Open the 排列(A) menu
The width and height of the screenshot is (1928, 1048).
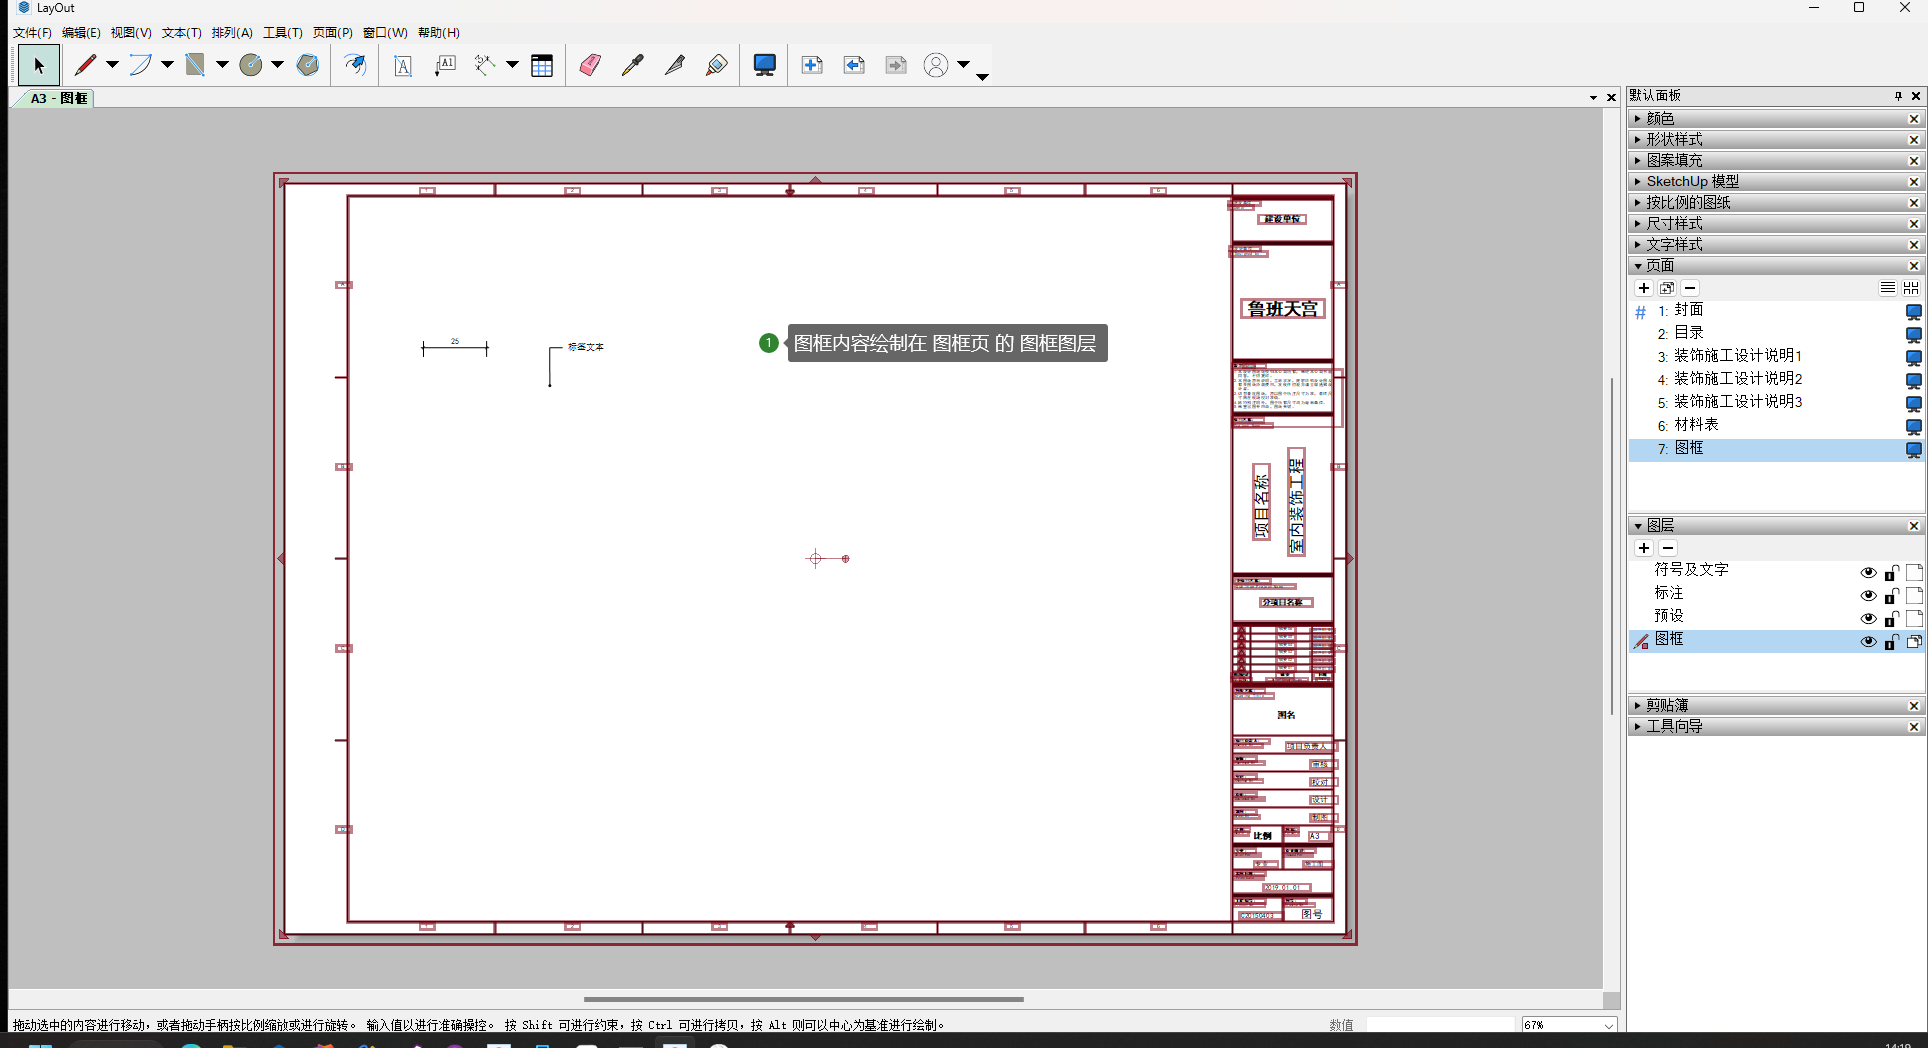[232, 33]
